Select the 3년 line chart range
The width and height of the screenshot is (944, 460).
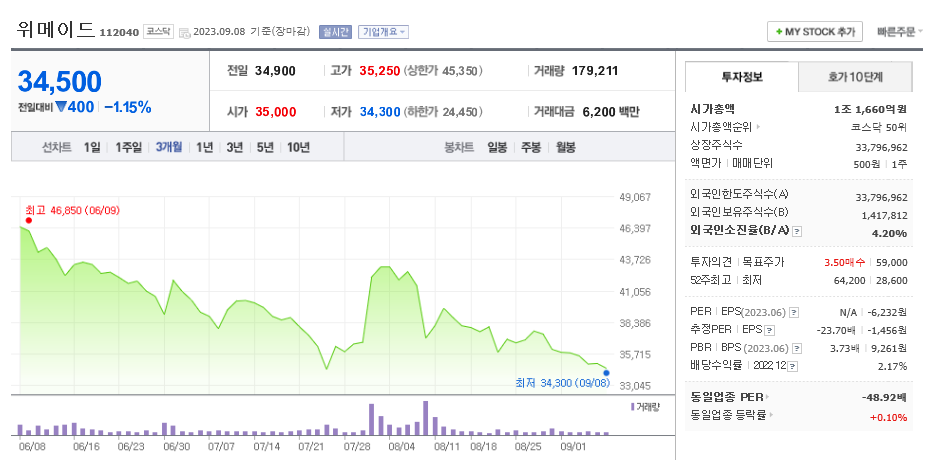(235, 147)
